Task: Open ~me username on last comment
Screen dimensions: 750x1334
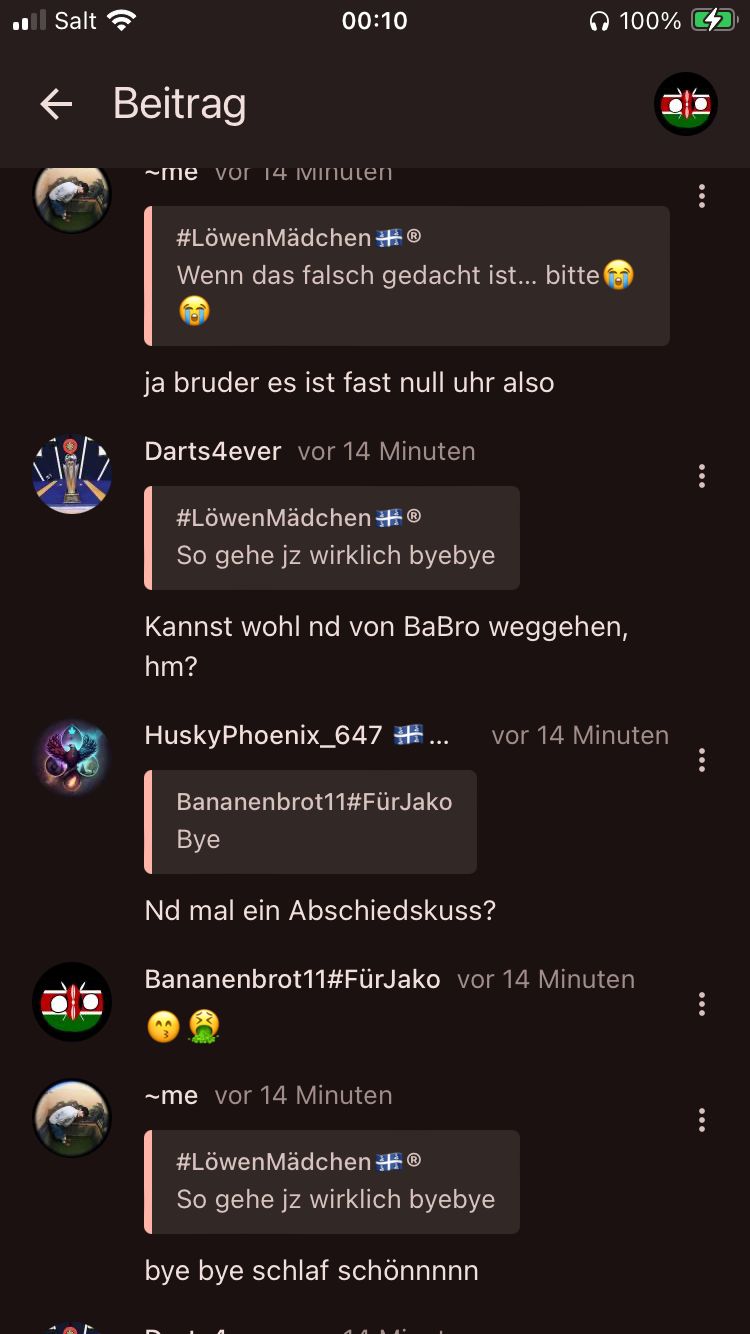Action: coord(171,1095)
